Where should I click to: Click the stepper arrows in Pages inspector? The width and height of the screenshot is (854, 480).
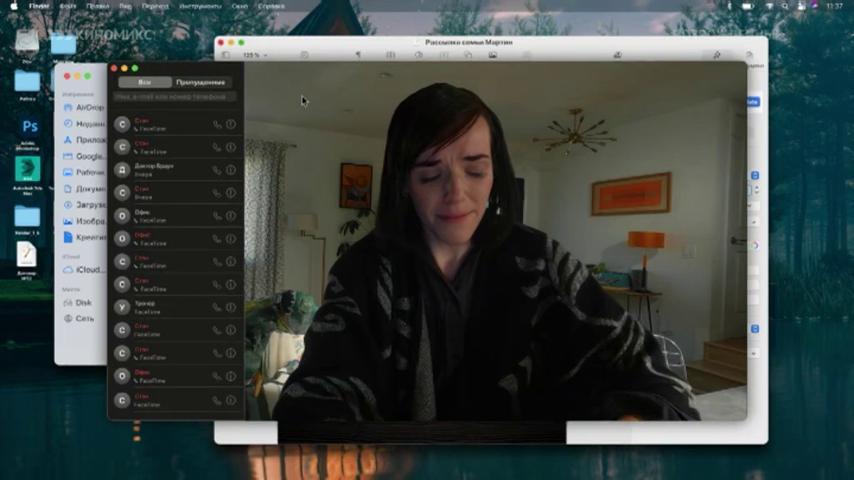coord(757,190)
